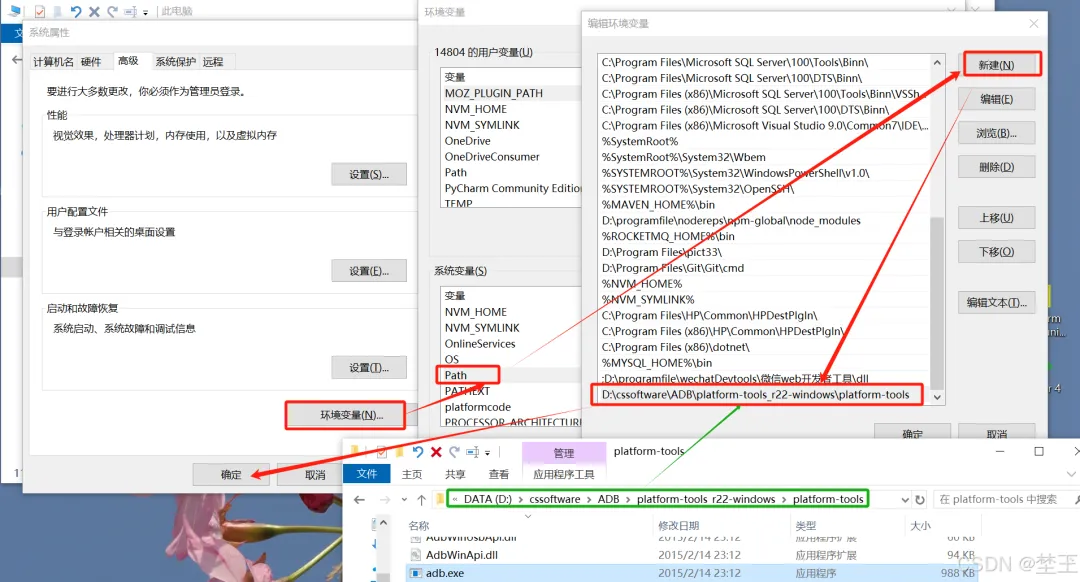Sort files by the 修改日期 column header
Image resolution: width=1080 pixels, height=582 pixels.
[x=678, y=526]
